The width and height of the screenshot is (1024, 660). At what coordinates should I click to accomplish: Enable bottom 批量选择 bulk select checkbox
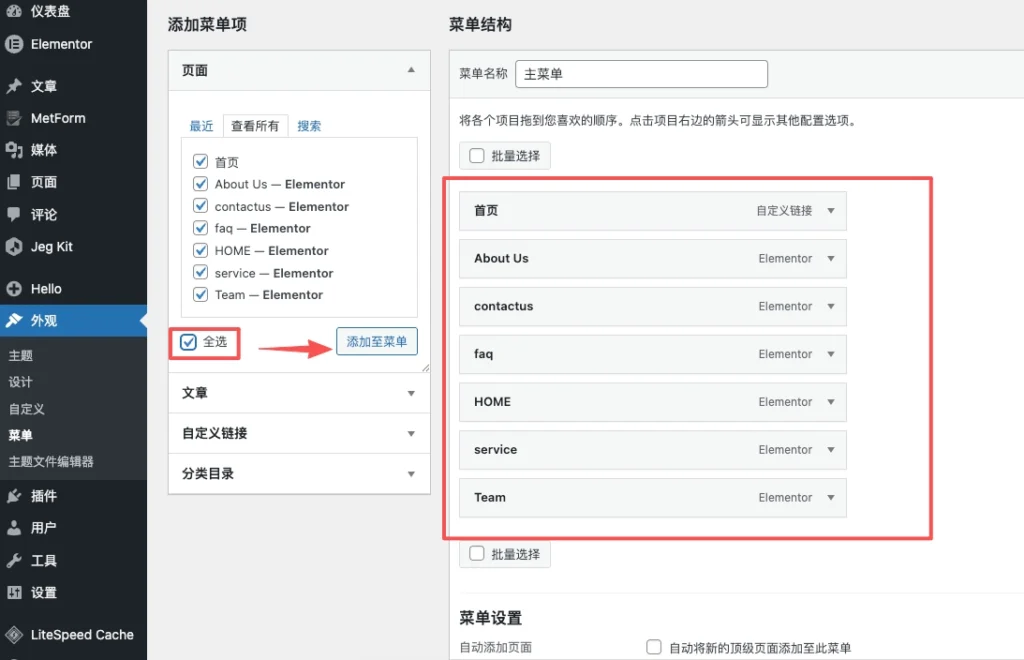pyautogui.click(x=477, y=554)
